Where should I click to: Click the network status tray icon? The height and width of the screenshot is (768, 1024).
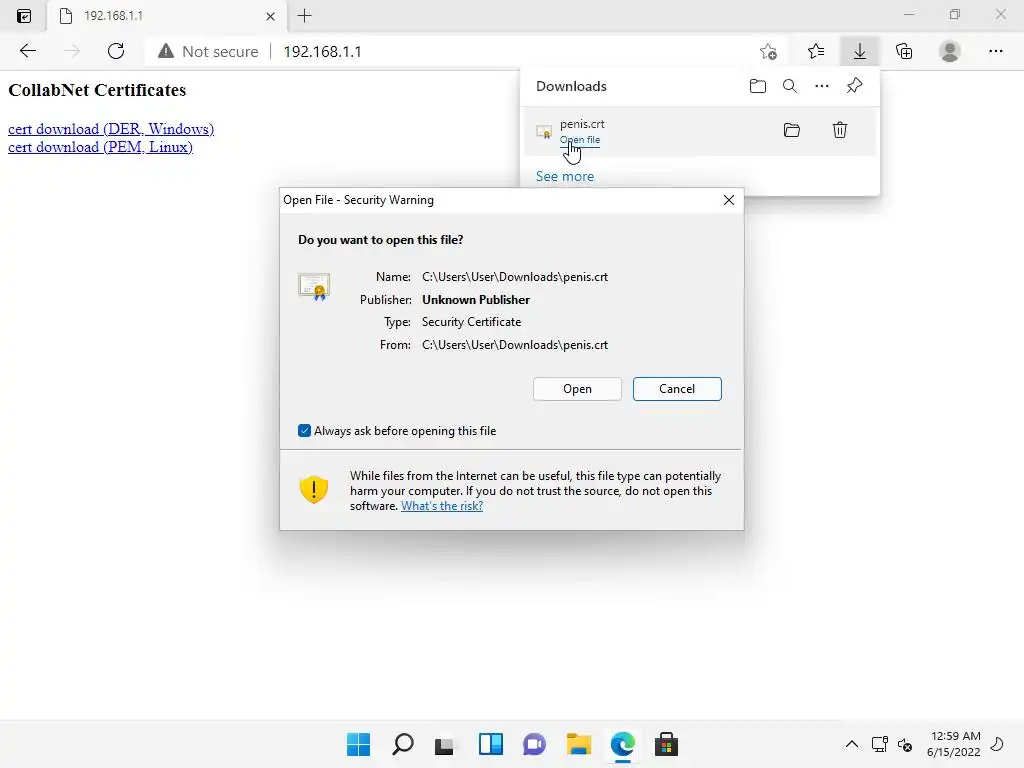(880, 744)
